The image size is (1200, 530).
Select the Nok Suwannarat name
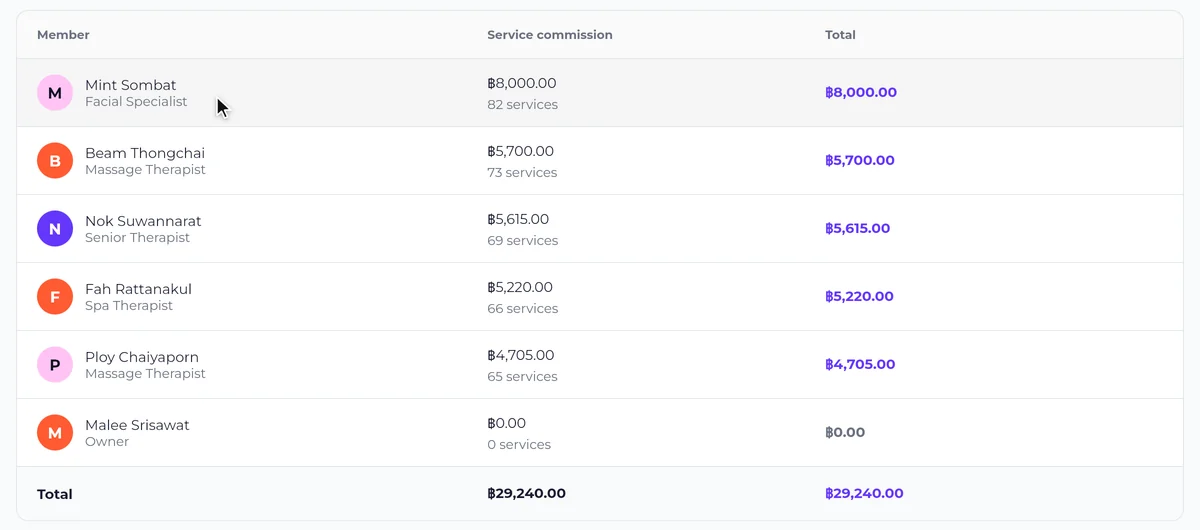(143, 221)
